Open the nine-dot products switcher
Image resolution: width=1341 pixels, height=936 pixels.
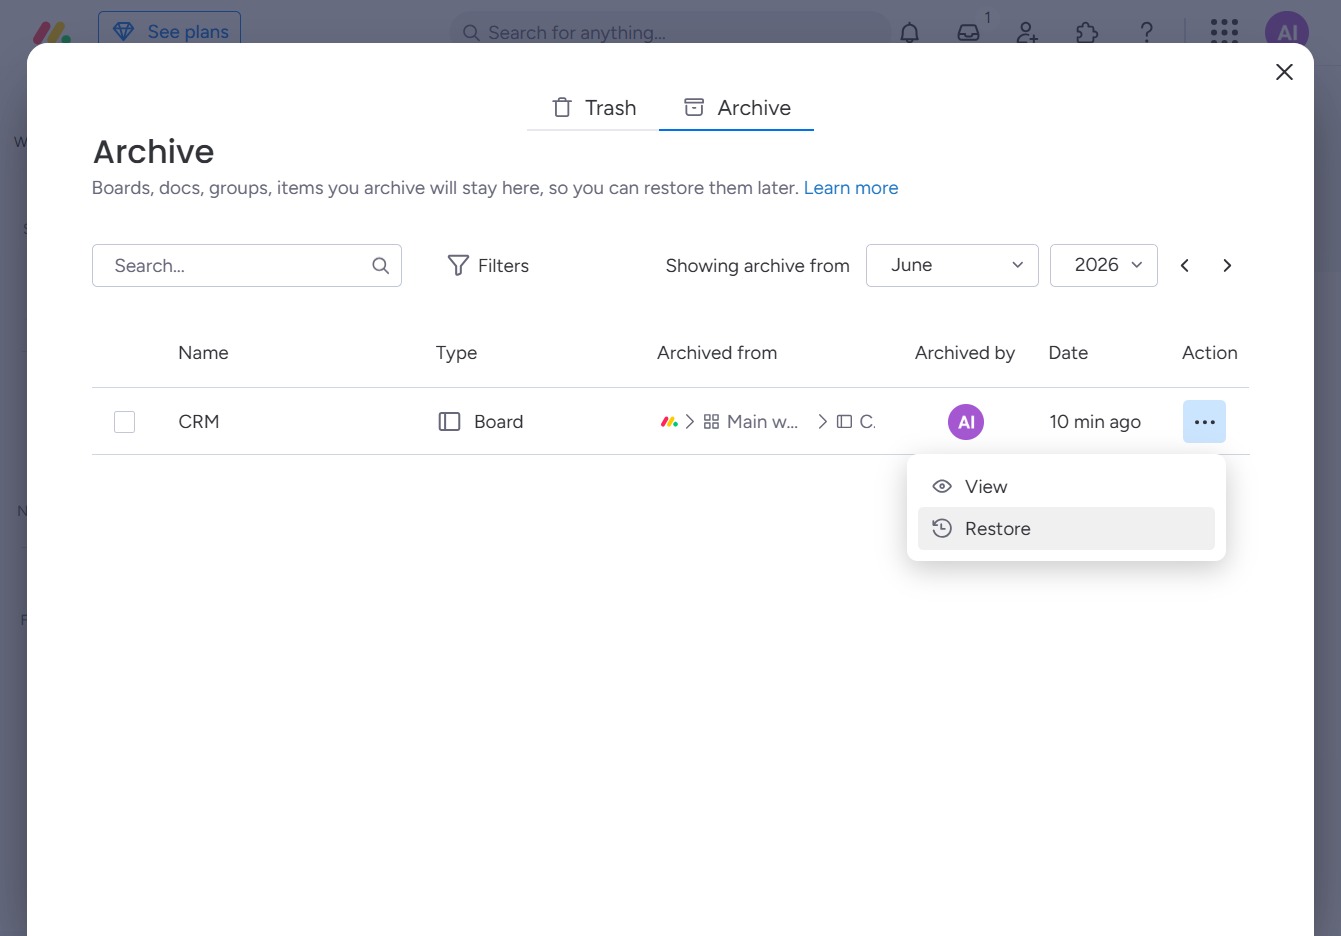[1224, 32]
